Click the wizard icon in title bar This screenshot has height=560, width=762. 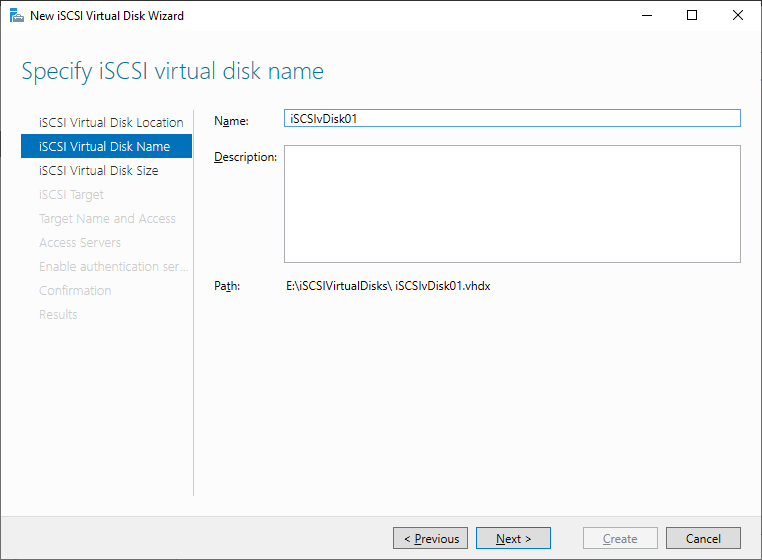tap(17, 16)
